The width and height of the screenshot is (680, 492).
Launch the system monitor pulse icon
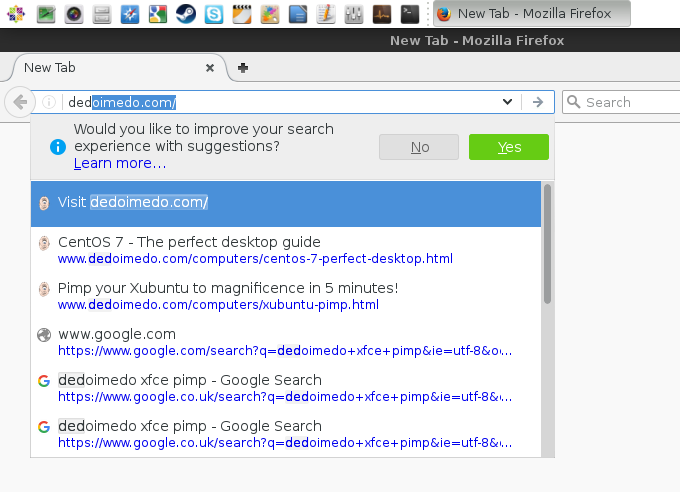click(x=382, y=14)
